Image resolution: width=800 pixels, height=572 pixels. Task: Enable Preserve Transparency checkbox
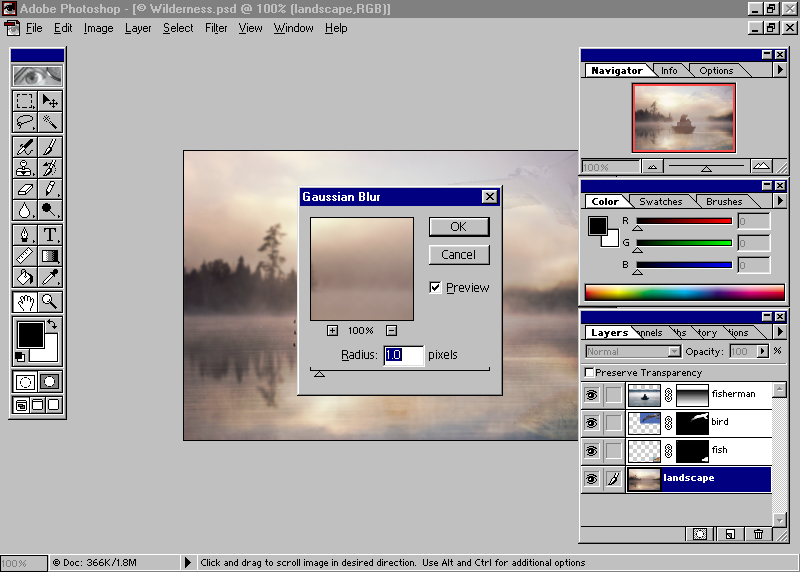[x=589, y=372]
